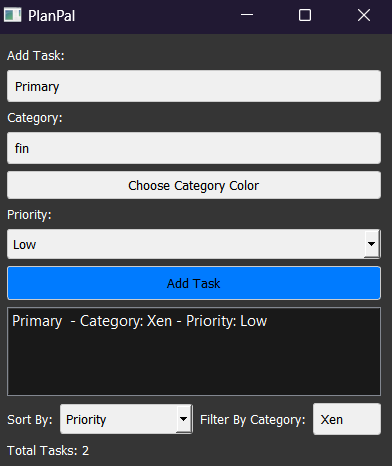Click the blue Add Task button
Image resolution: width=392 pixels, height=466 pixels.
pyautogui.click(x=194, y=283)
